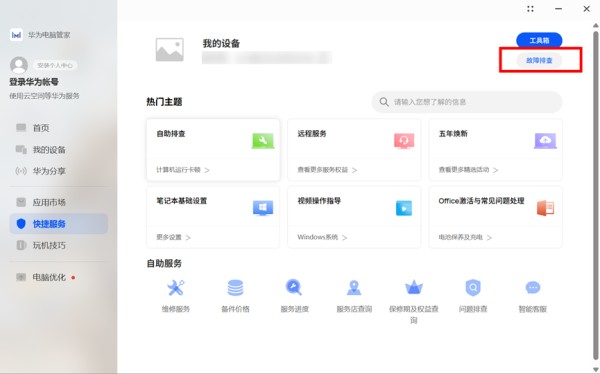This screenshot has width=600, height=374.
Task: Click the Windows laptop 笔记本基础设置 icon
Action: click(263, 208)
